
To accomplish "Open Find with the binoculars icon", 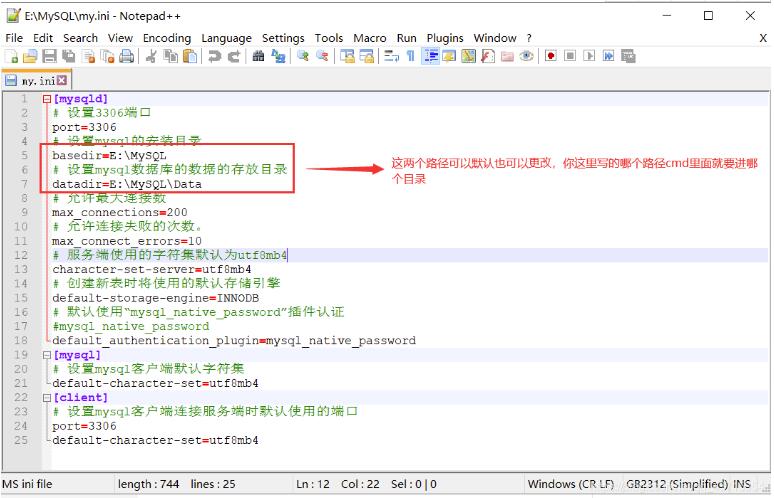I will [x=258, y=57].
